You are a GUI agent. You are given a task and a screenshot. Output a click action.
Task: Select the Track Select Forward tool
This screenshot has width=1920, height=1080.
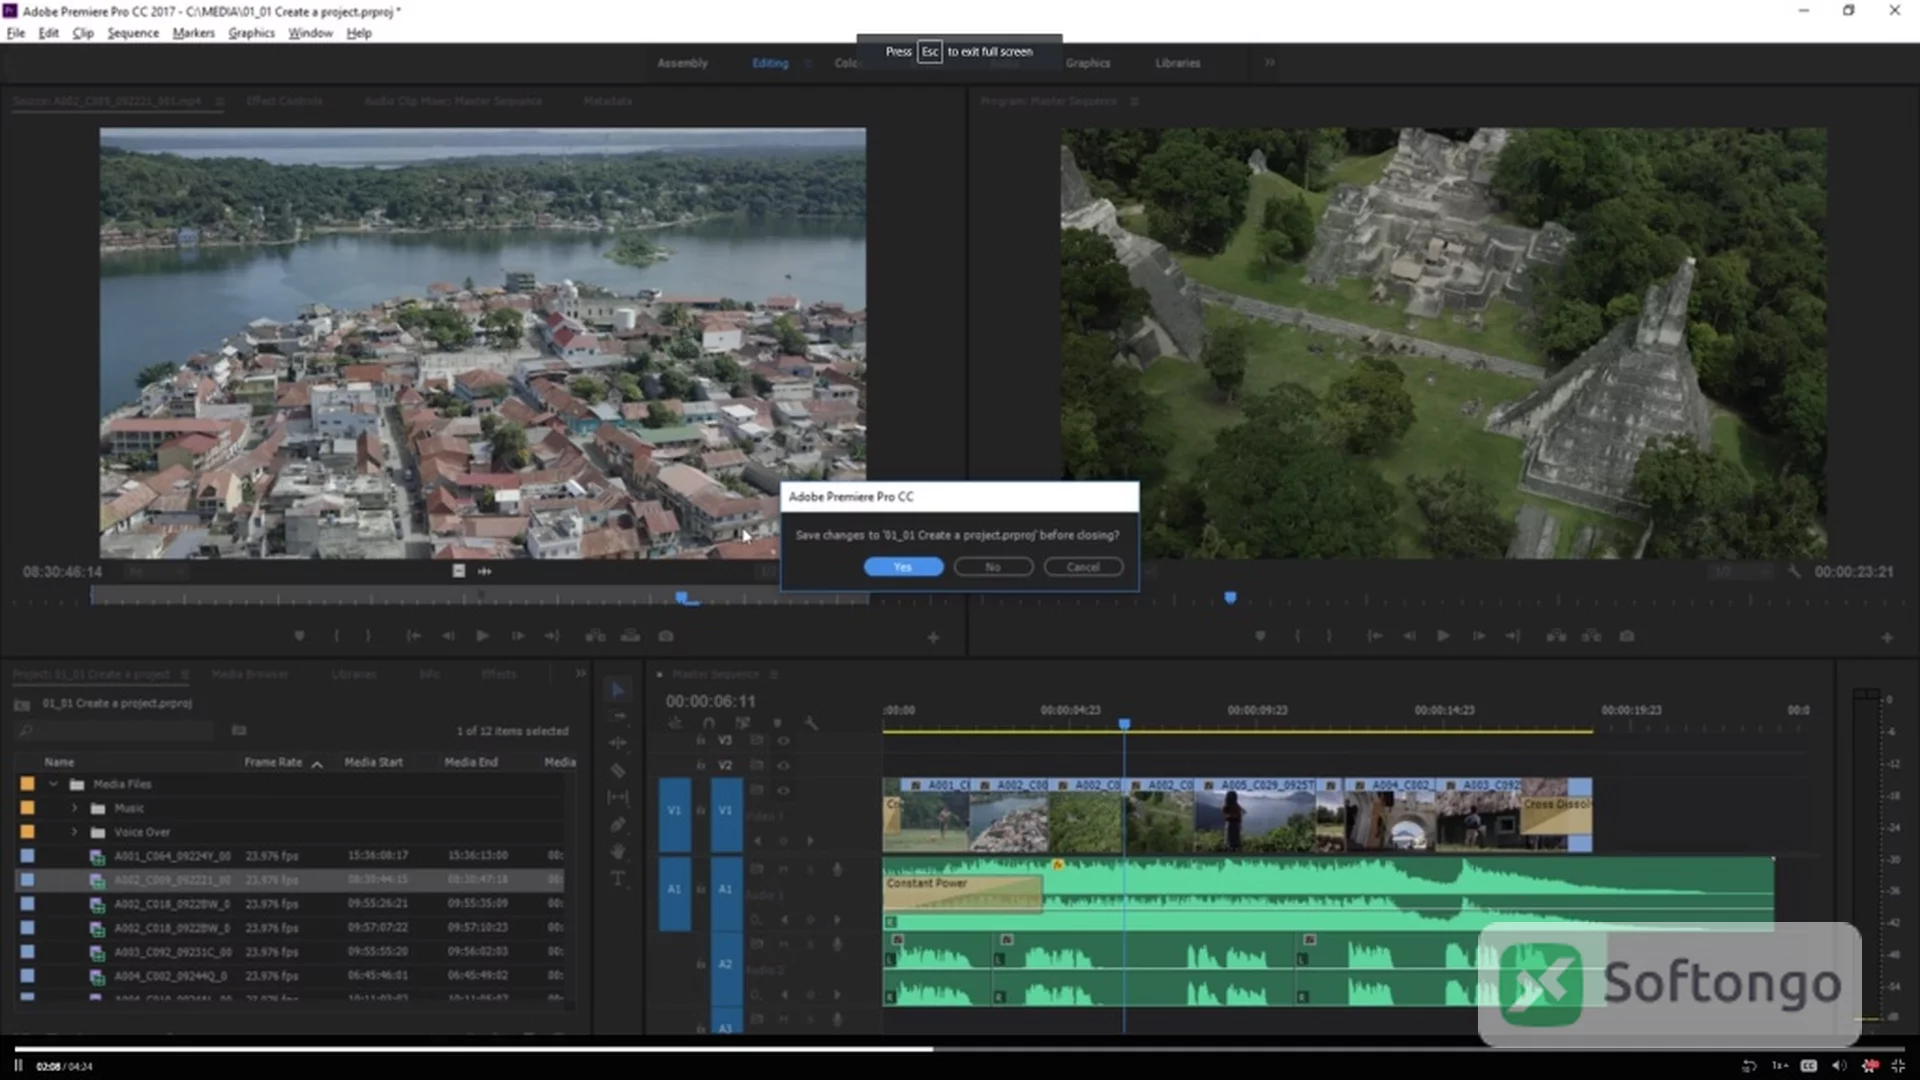(x=618, y=717)
